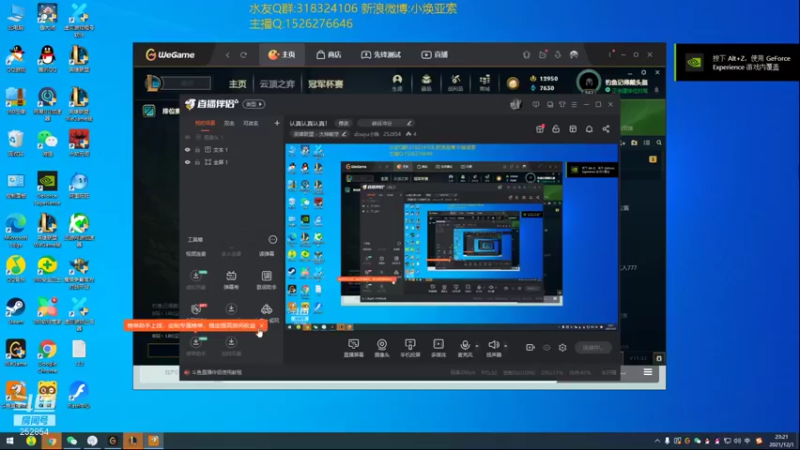Viewport: 800px width, 450px height.
Task: Open the League client 生涯 profile icon
Action: coord(397,83)
